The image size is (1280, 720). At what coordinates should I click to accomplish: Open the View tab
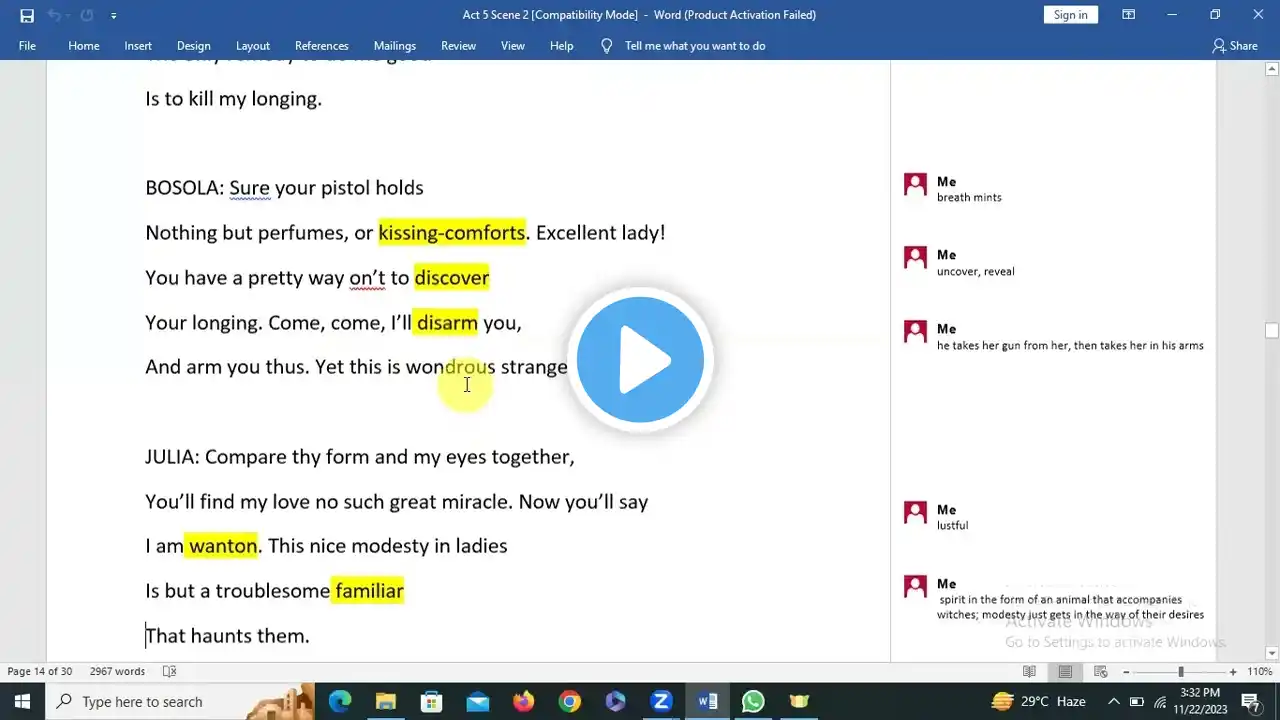click(513, 46)
